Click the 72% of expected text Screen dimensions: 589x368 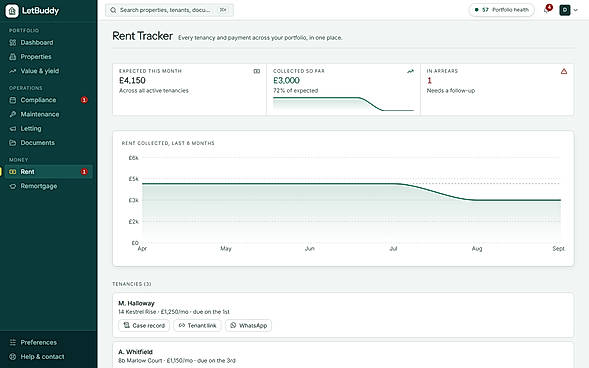296,90
